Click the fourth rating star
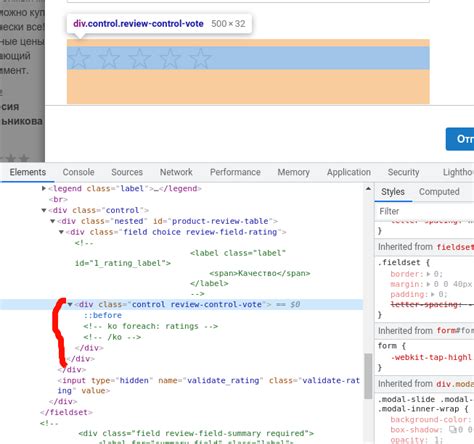The width and height of the screenshot is (474, 444). (170, 58)
